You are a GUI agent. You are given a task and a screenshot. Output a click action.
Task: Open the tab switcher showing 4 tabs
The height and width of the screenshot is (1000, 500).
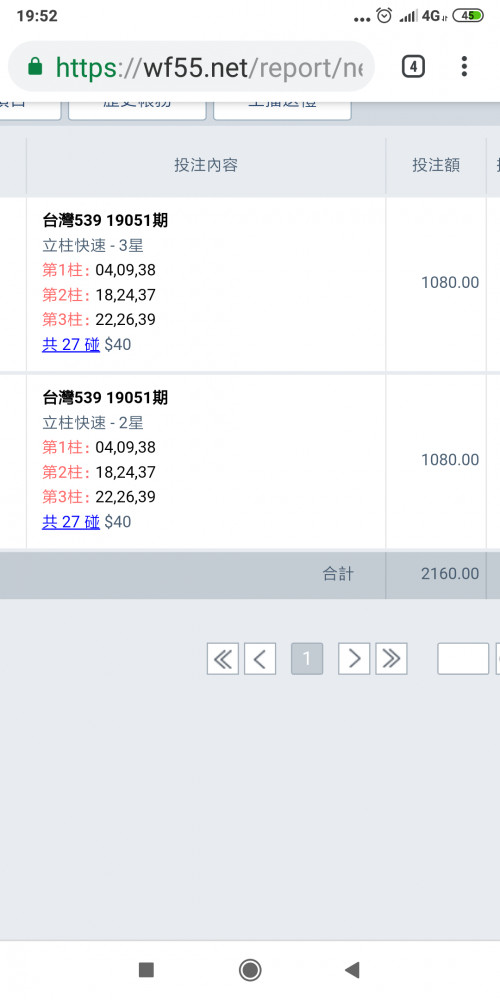[413, 66]
